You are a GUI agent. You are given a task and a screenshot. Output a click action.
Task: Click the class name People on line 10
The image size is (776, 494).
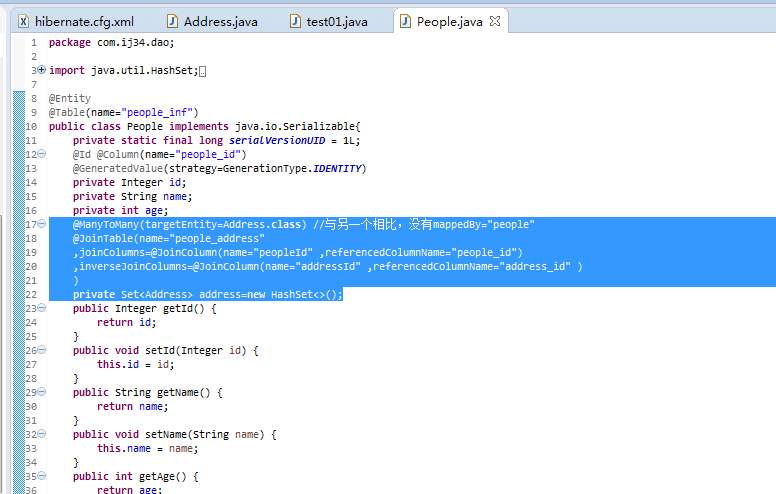(x=145, y=127)
